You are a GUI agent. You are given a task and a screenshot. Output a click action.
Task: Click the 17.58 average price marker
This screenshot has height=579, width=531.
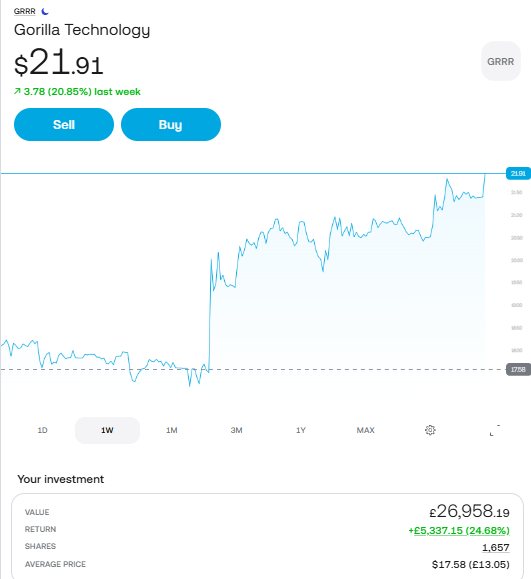(518, 369)
